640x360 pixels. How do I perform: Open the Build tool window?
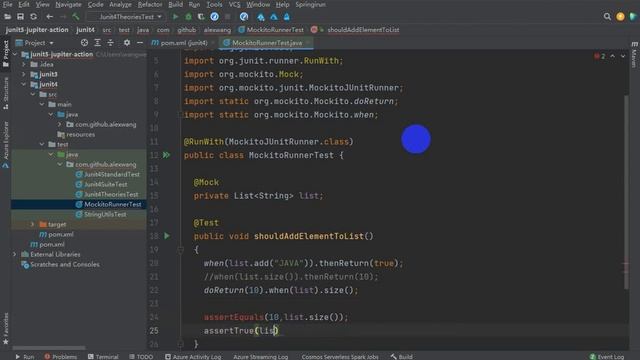click(401, 356)
